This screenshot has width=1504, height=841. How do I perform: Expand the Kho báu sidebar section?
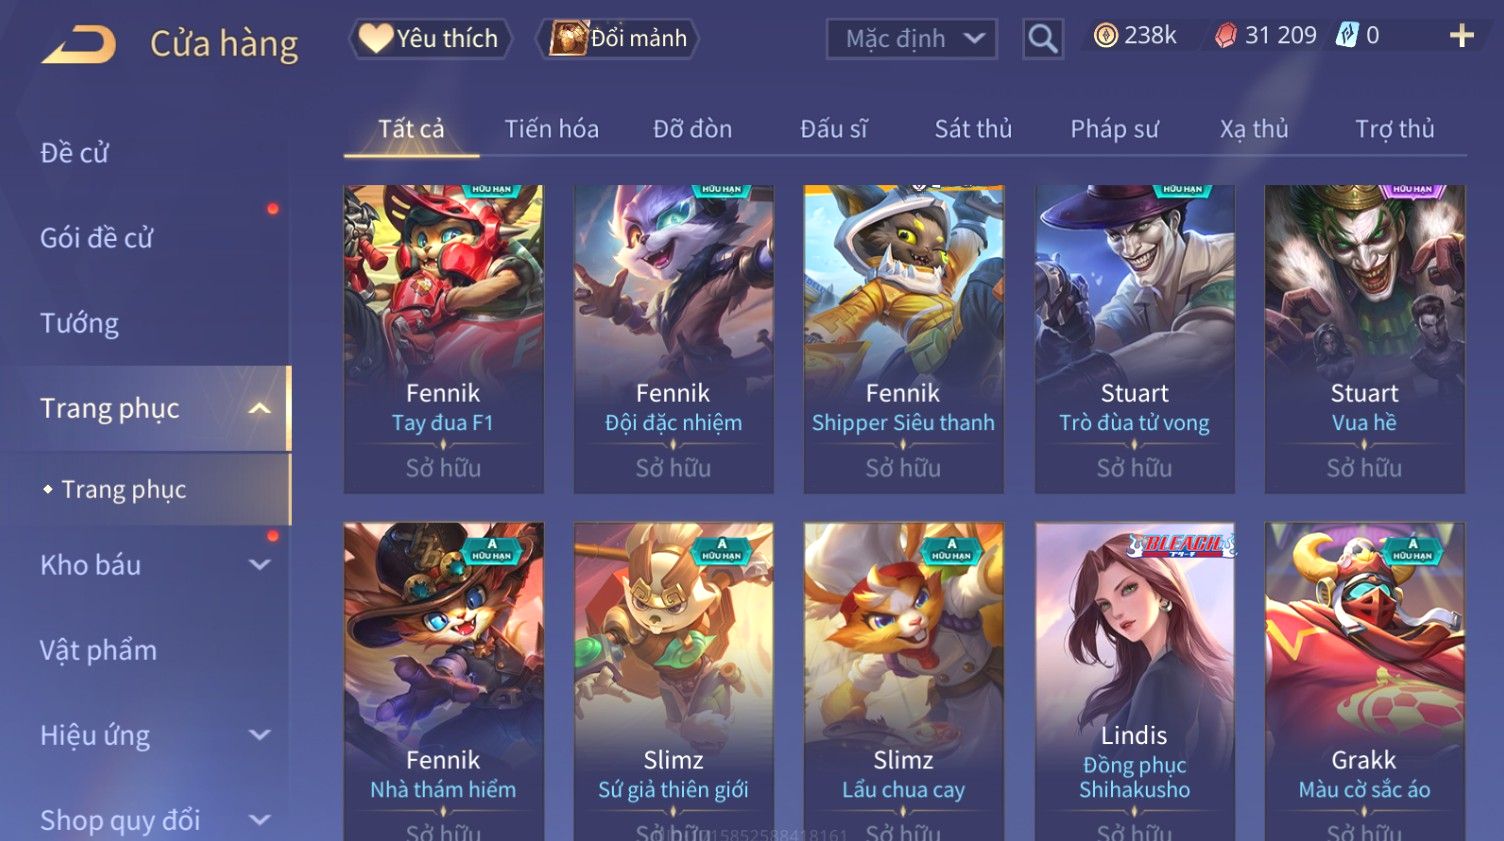[x=259, y=565]
